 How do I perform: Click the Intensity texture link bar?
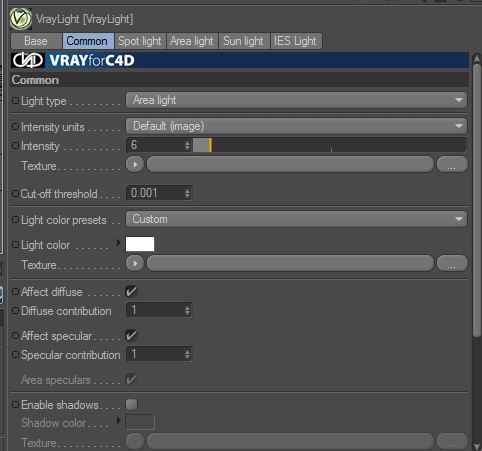click(290, 164)
